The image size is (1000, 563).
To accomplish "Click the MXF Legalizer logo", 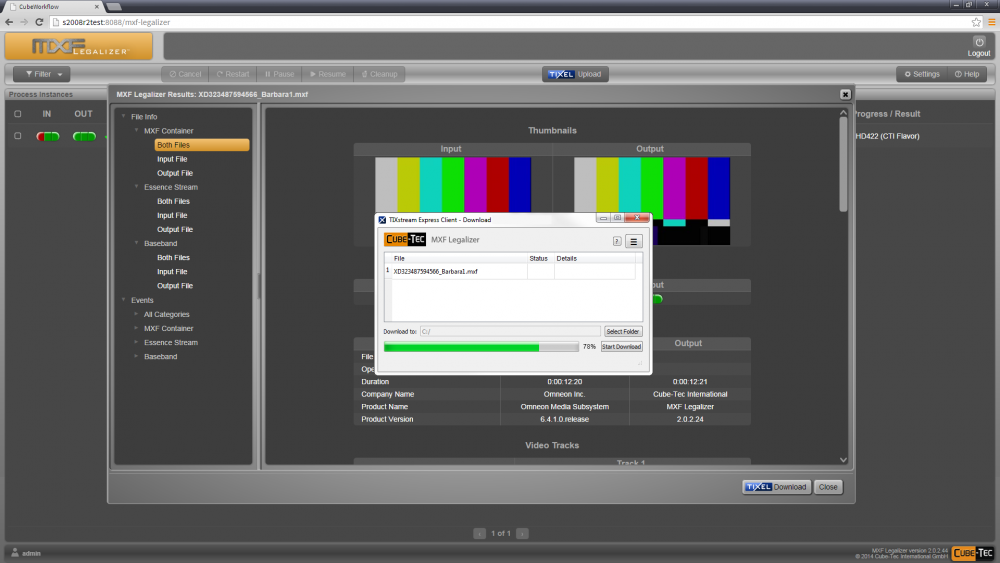I will [79, 47].
